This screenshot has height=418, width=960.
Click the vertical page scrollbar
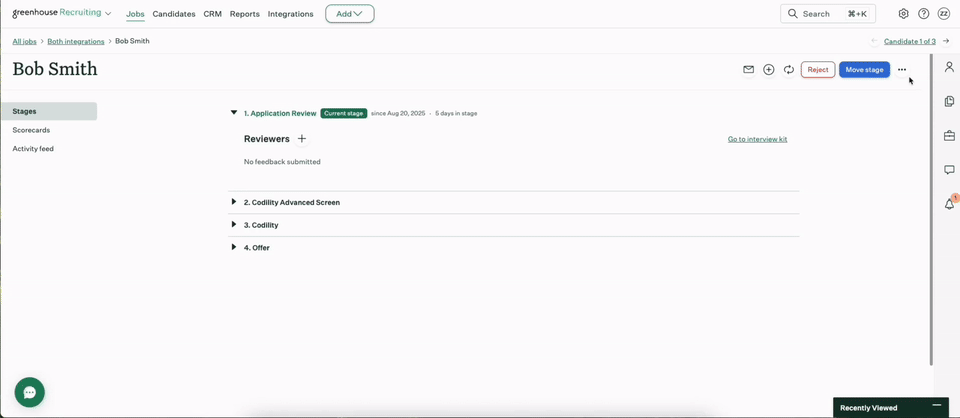[x=932, y=210]
